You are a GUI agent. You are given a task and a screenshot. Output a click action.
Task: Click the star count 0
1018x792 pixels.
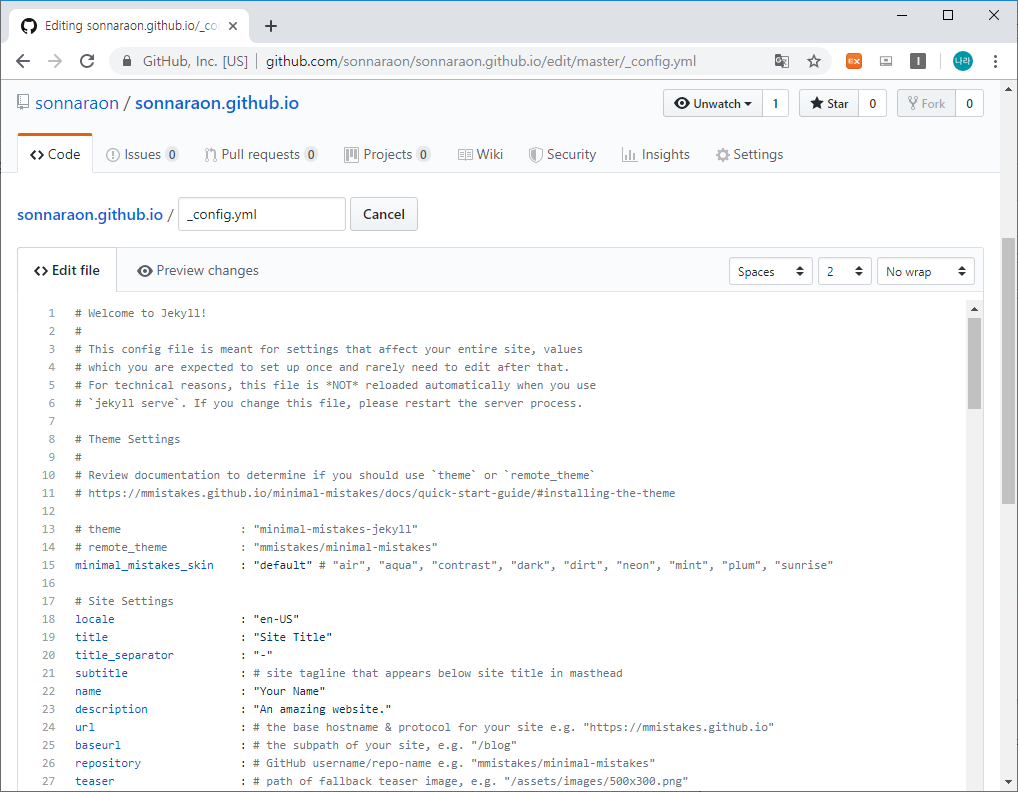873,103
